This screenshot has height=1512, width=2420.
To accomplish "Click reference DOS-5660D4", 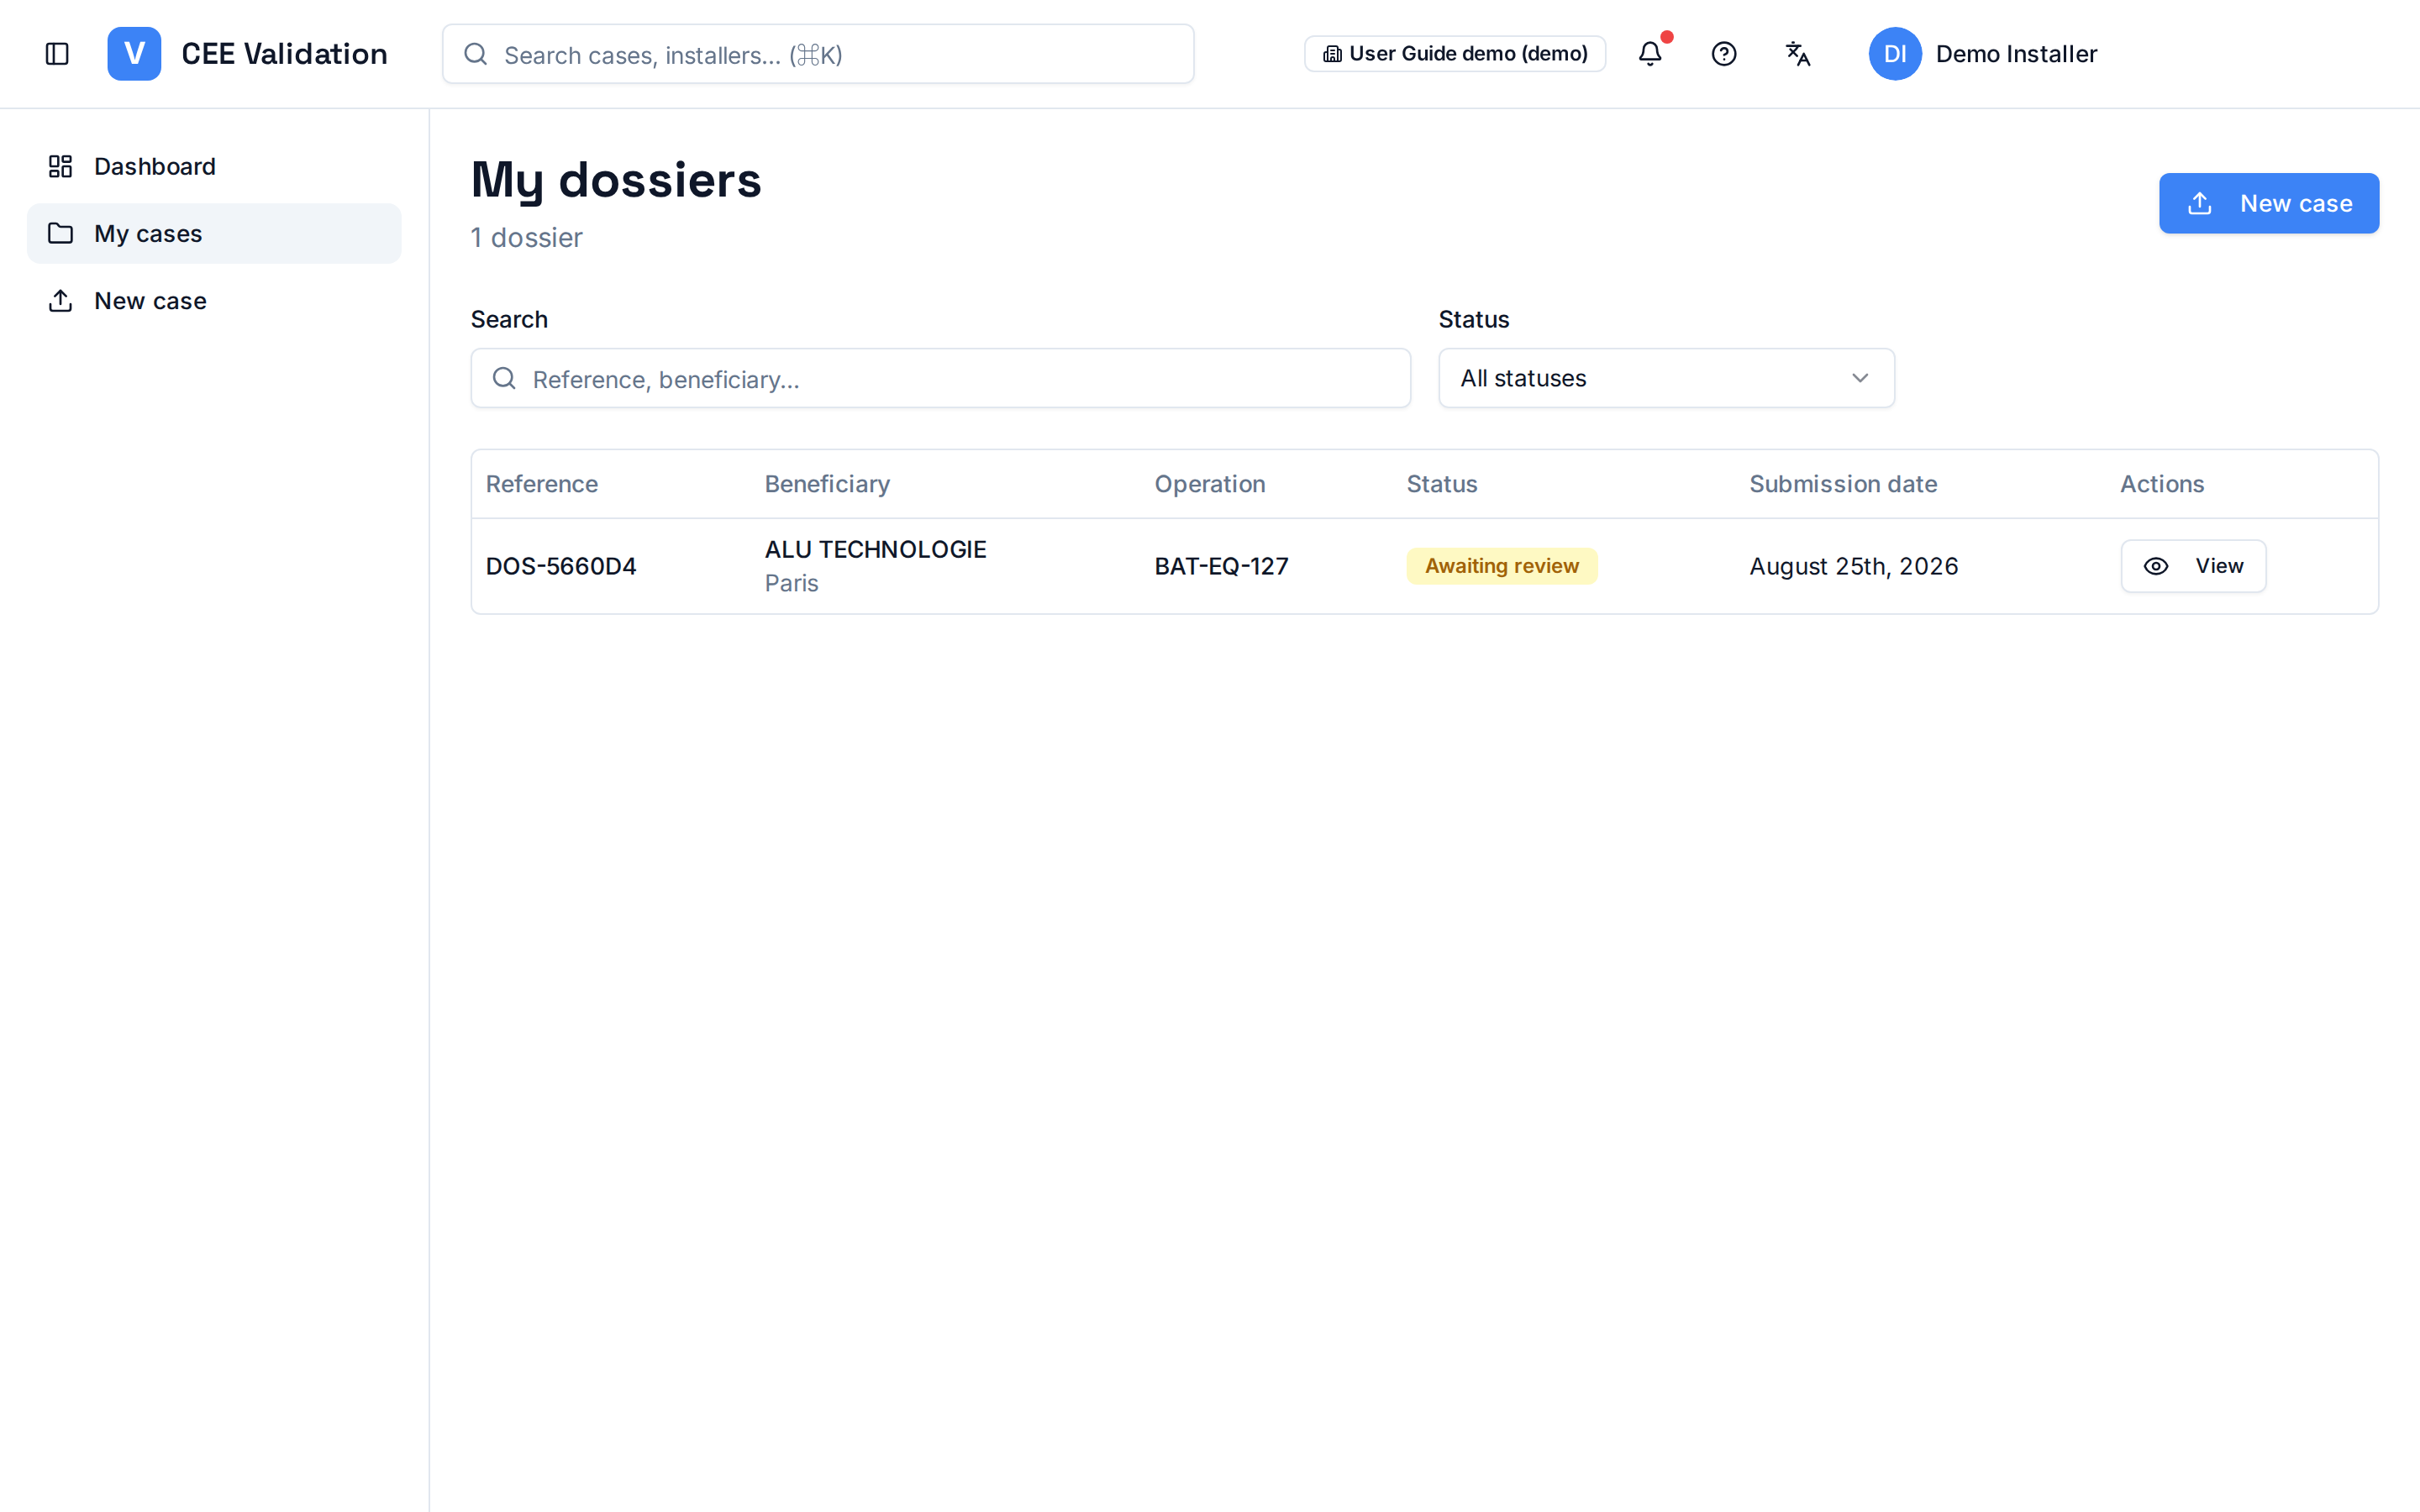I will pyautogui.click(x=561, y=566).
